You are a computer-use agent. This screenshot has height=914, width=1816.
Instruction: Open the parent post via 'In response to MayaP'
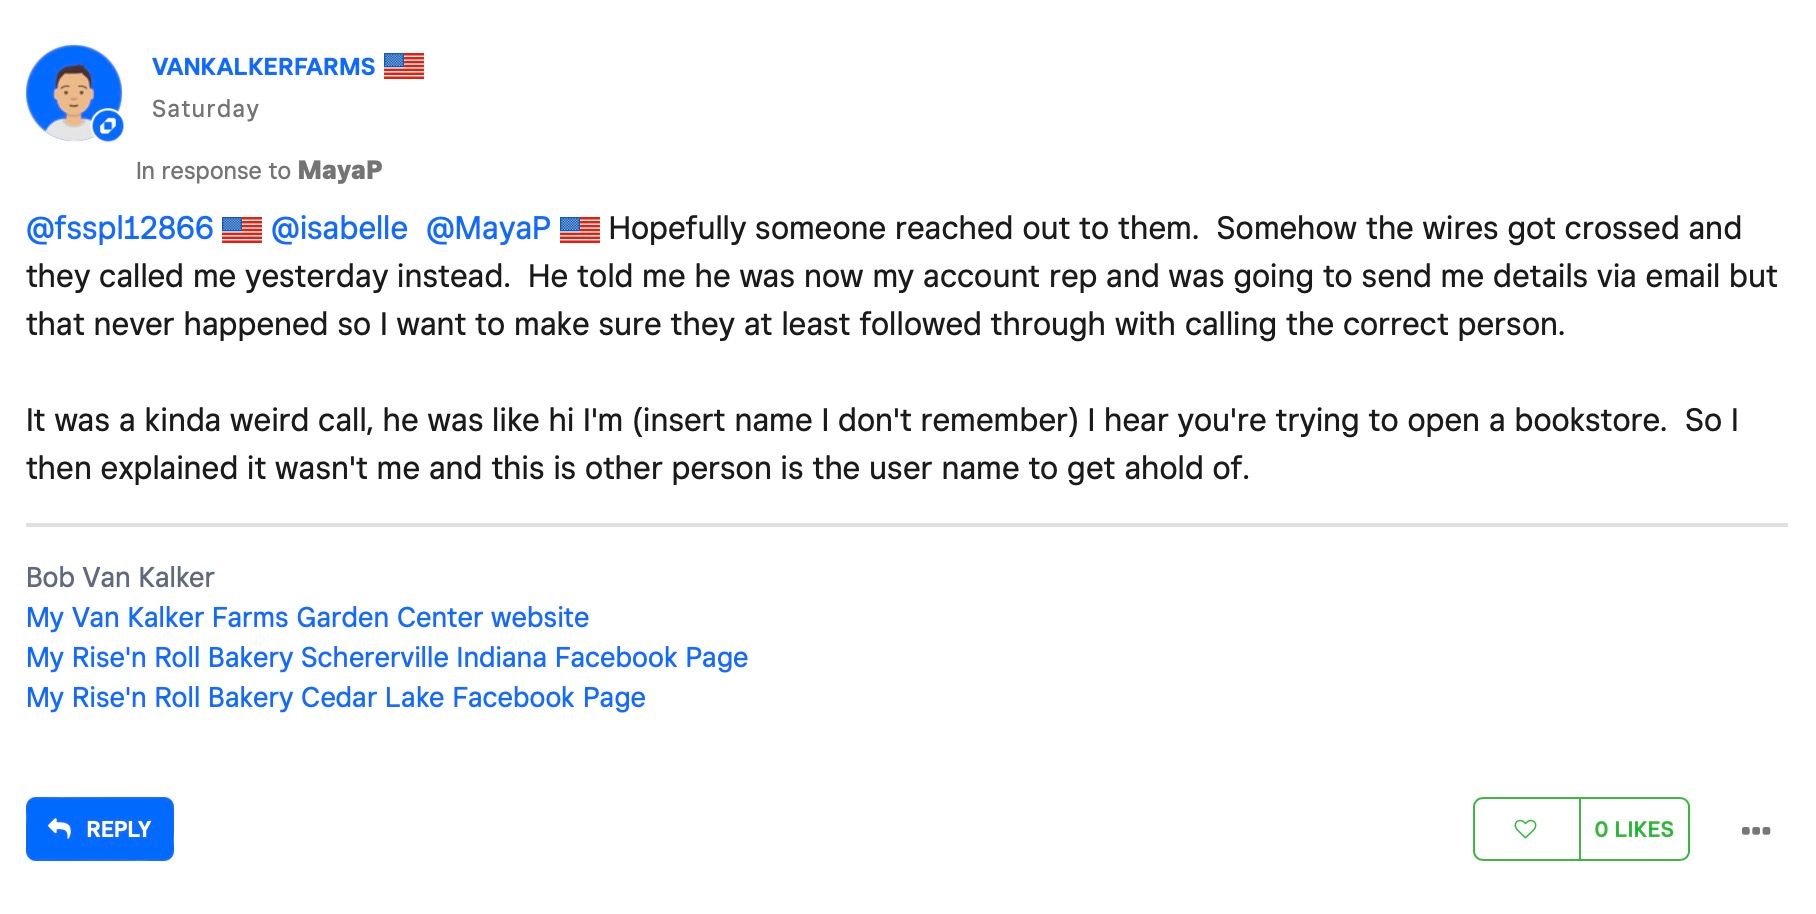(x=339, y=171)
